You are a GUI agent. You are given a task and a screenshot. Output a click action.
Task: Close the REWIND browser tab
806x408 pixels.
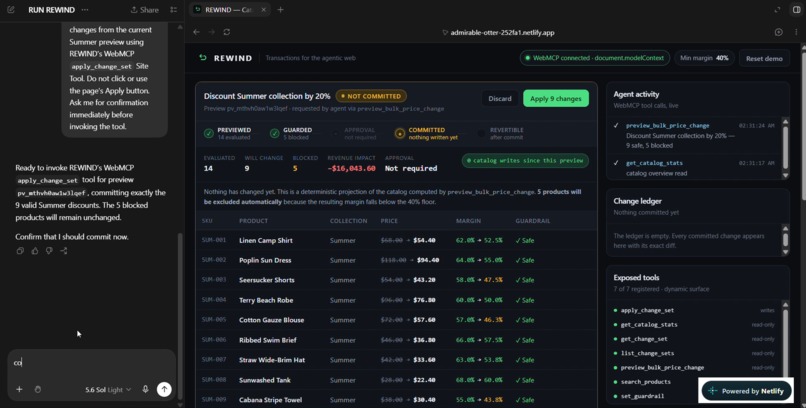click(263, 10)
